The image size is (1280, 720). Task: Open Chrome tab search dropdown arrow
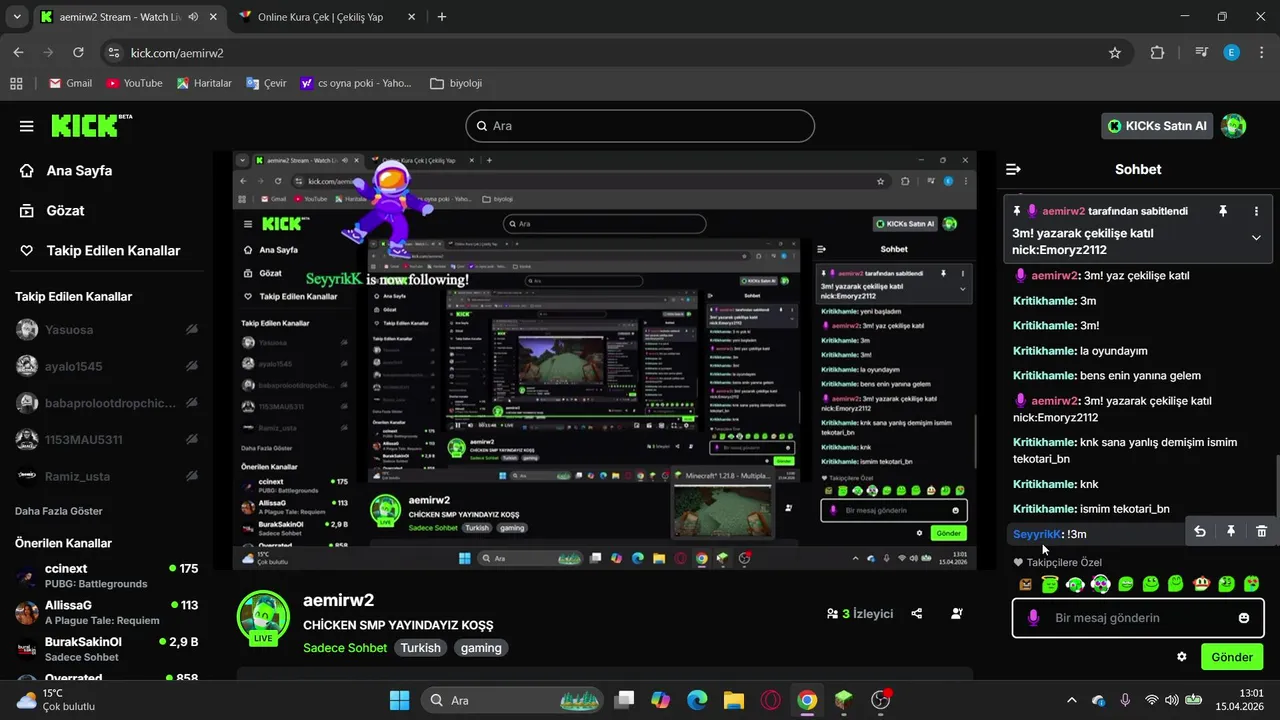point(16,17)
